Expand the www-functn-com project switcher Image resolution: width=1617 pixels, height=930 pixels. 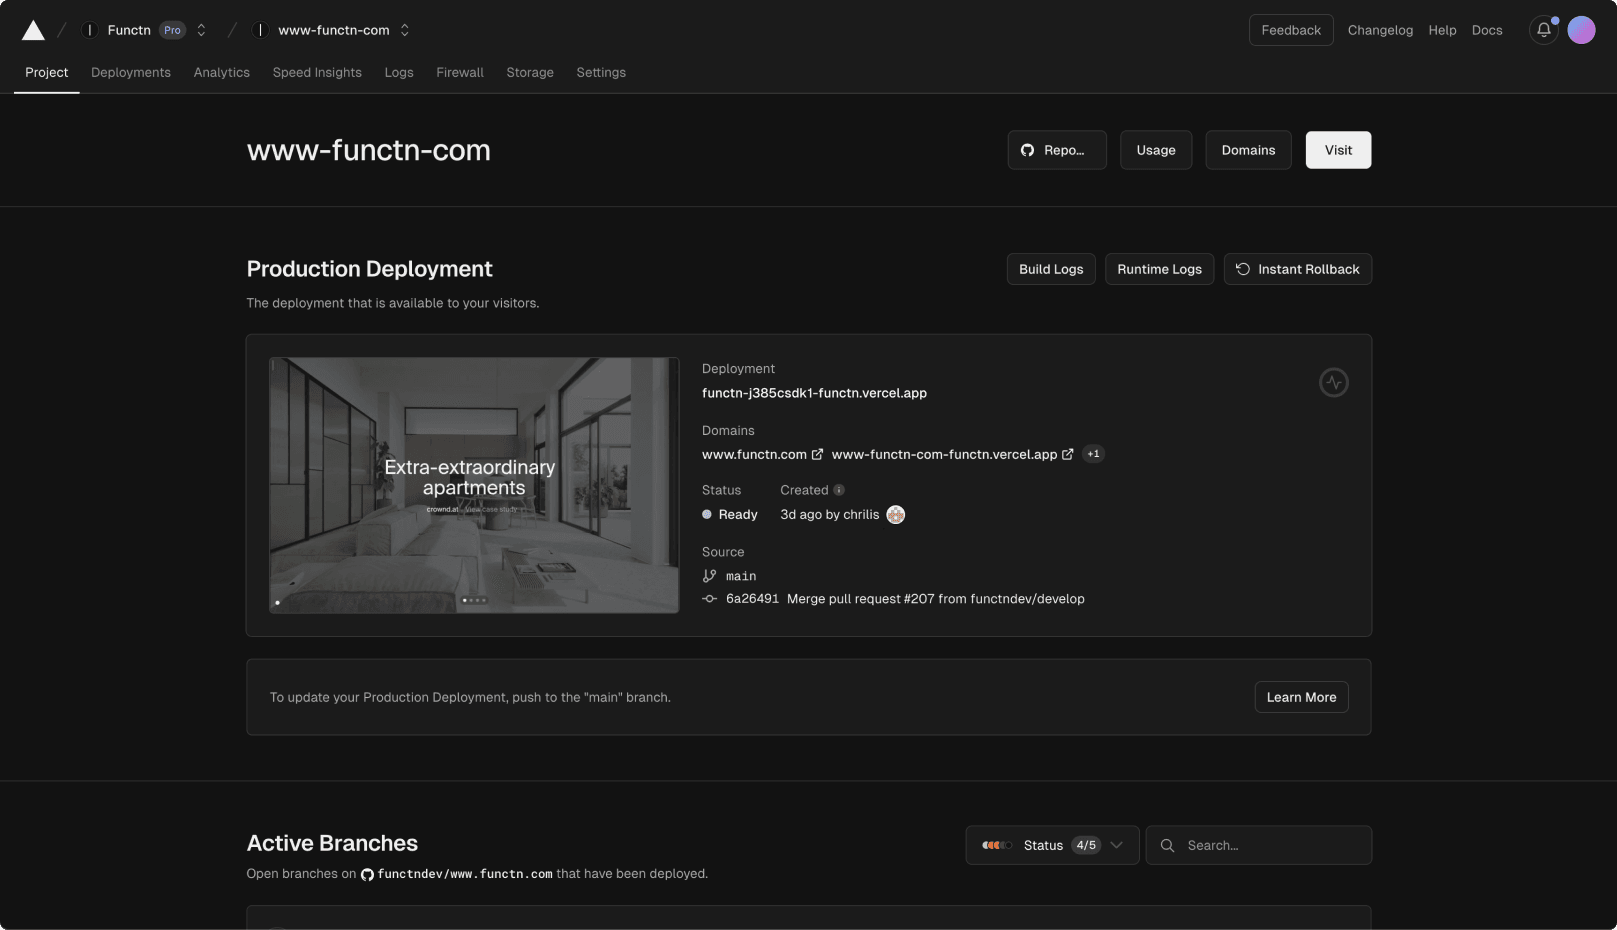tap(405, 30)
